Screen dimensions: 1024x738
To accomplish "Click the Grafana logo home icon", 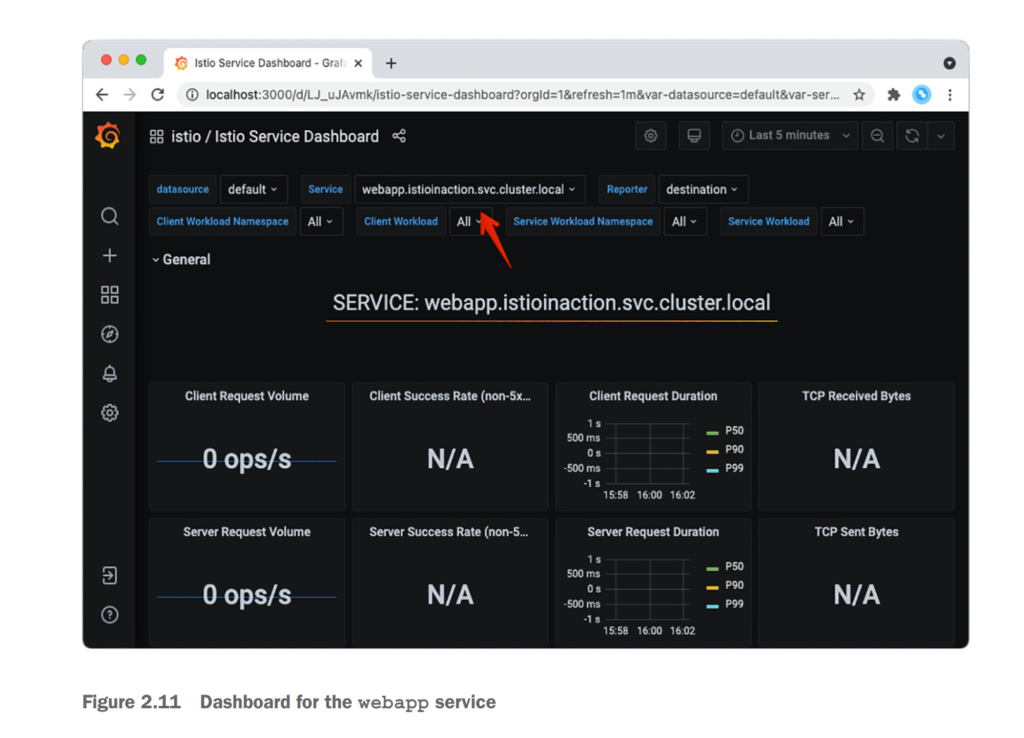I will (108, 136).
